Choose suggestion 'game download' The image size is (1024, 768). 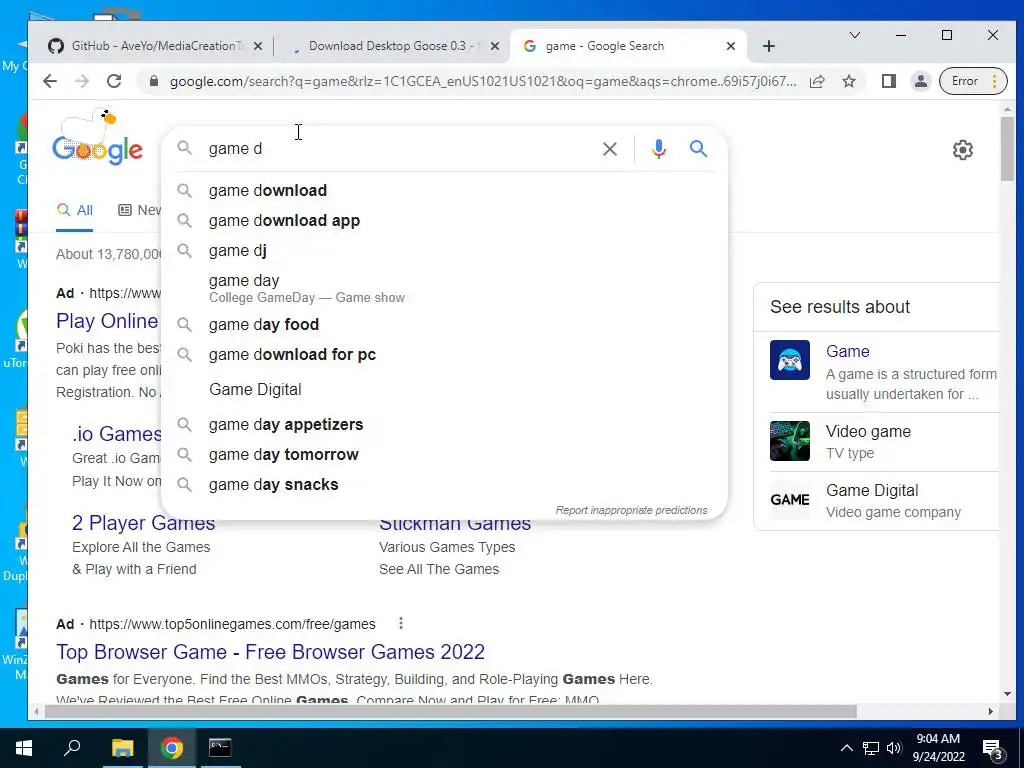pyautogui.click(x=444, y=191)
